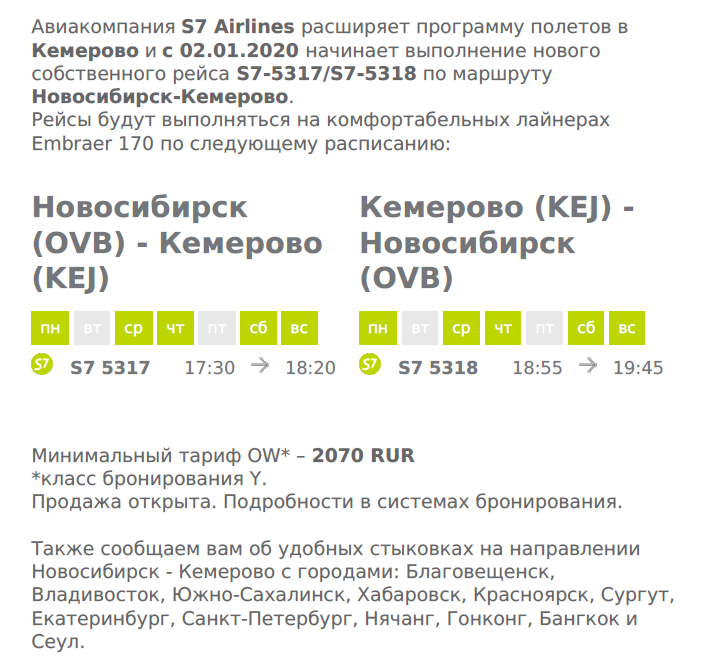The image size is (717, 661).
Task: Select the 'вс' day tile for Novosibirsk–Kemerovo
Action: tap(300, 328)
